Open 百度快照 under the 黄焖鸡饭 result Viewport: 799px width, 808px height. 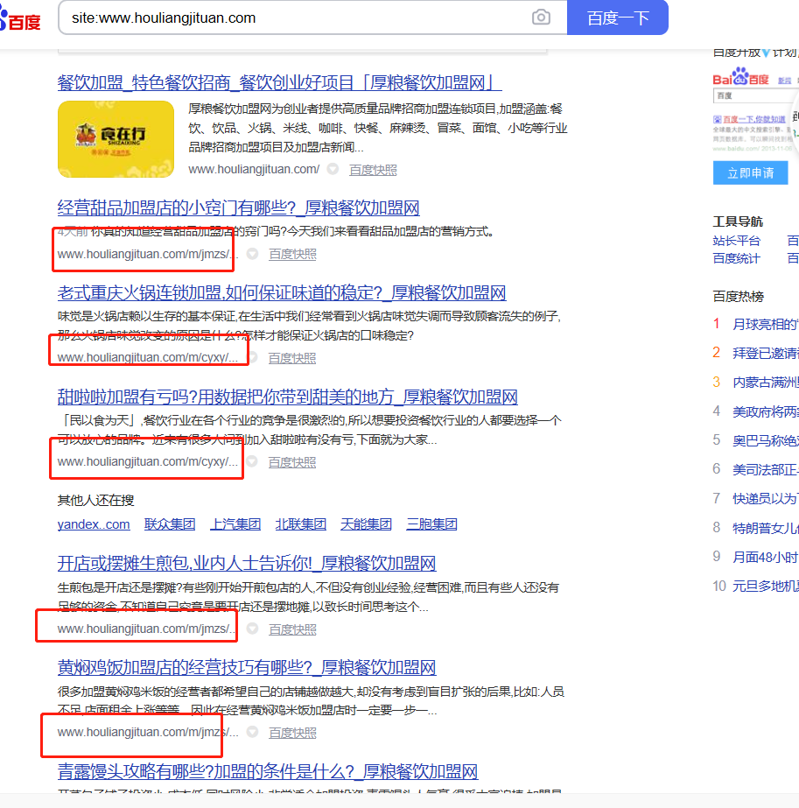tap(293, 732)
